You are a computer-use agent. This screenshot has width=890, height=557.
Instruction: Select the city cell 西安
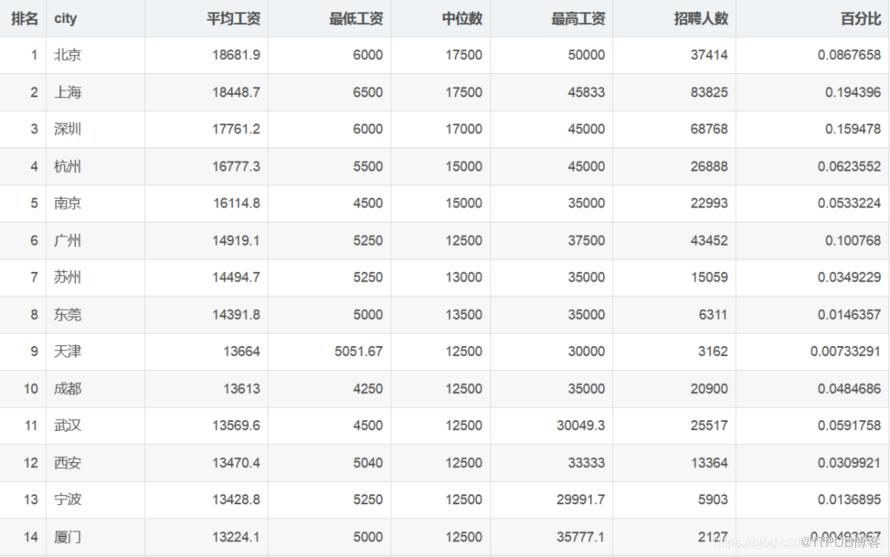pos(68,463)
